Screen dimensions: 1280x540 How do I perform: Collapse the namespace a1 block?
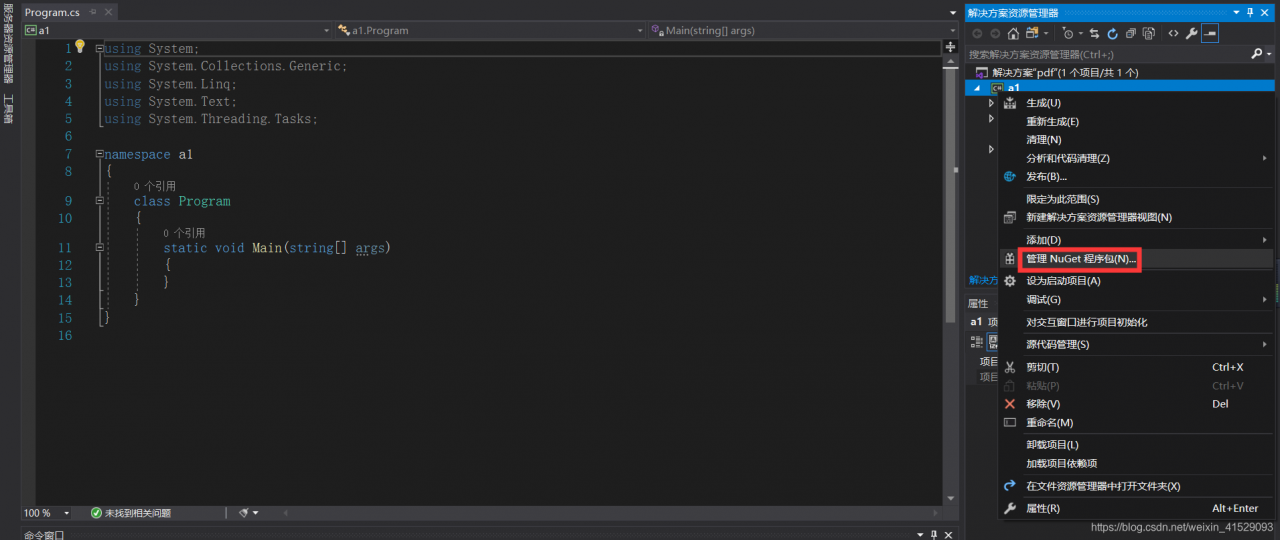(100, 154)
